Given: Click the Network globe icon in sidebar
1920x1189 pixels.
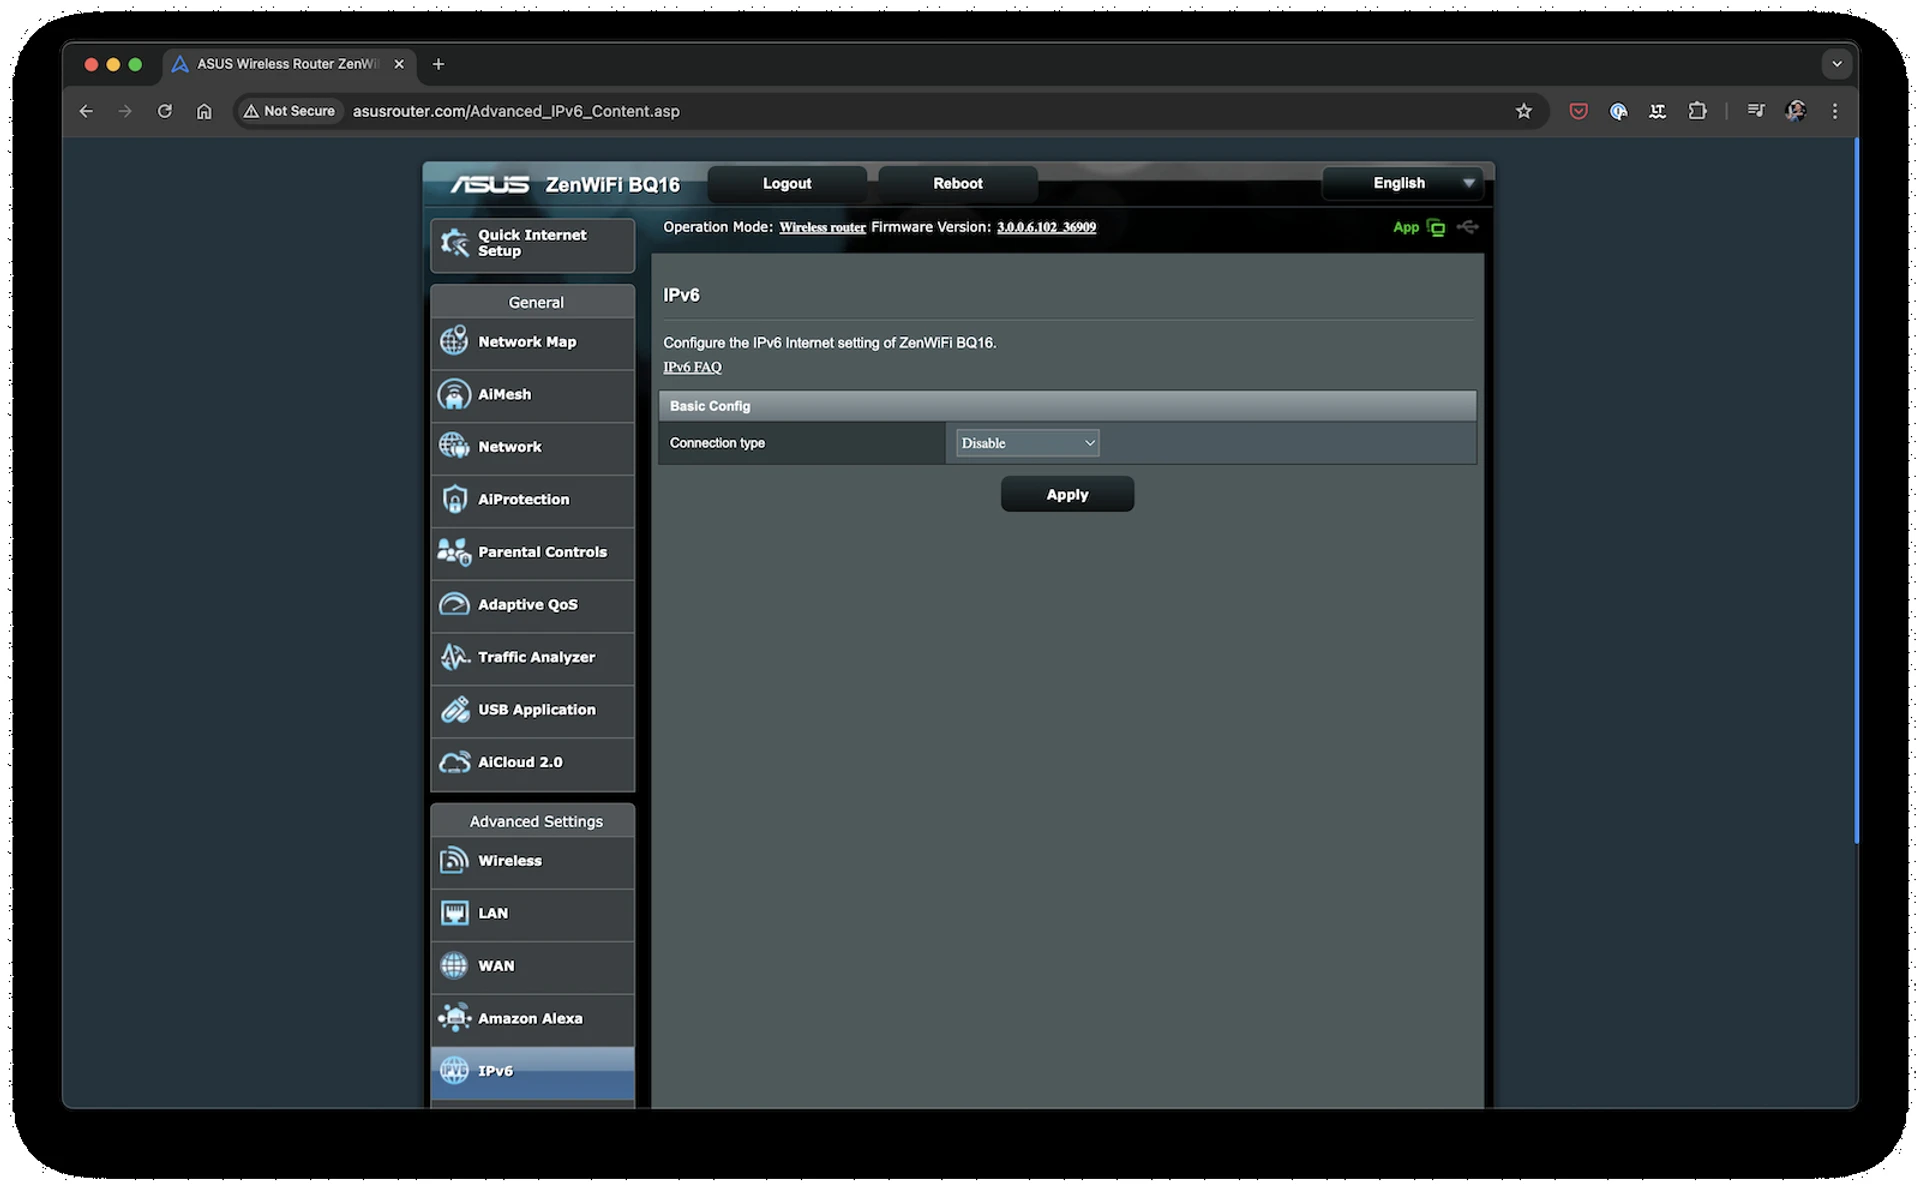Looking at the screenshot, I should 454,446.
